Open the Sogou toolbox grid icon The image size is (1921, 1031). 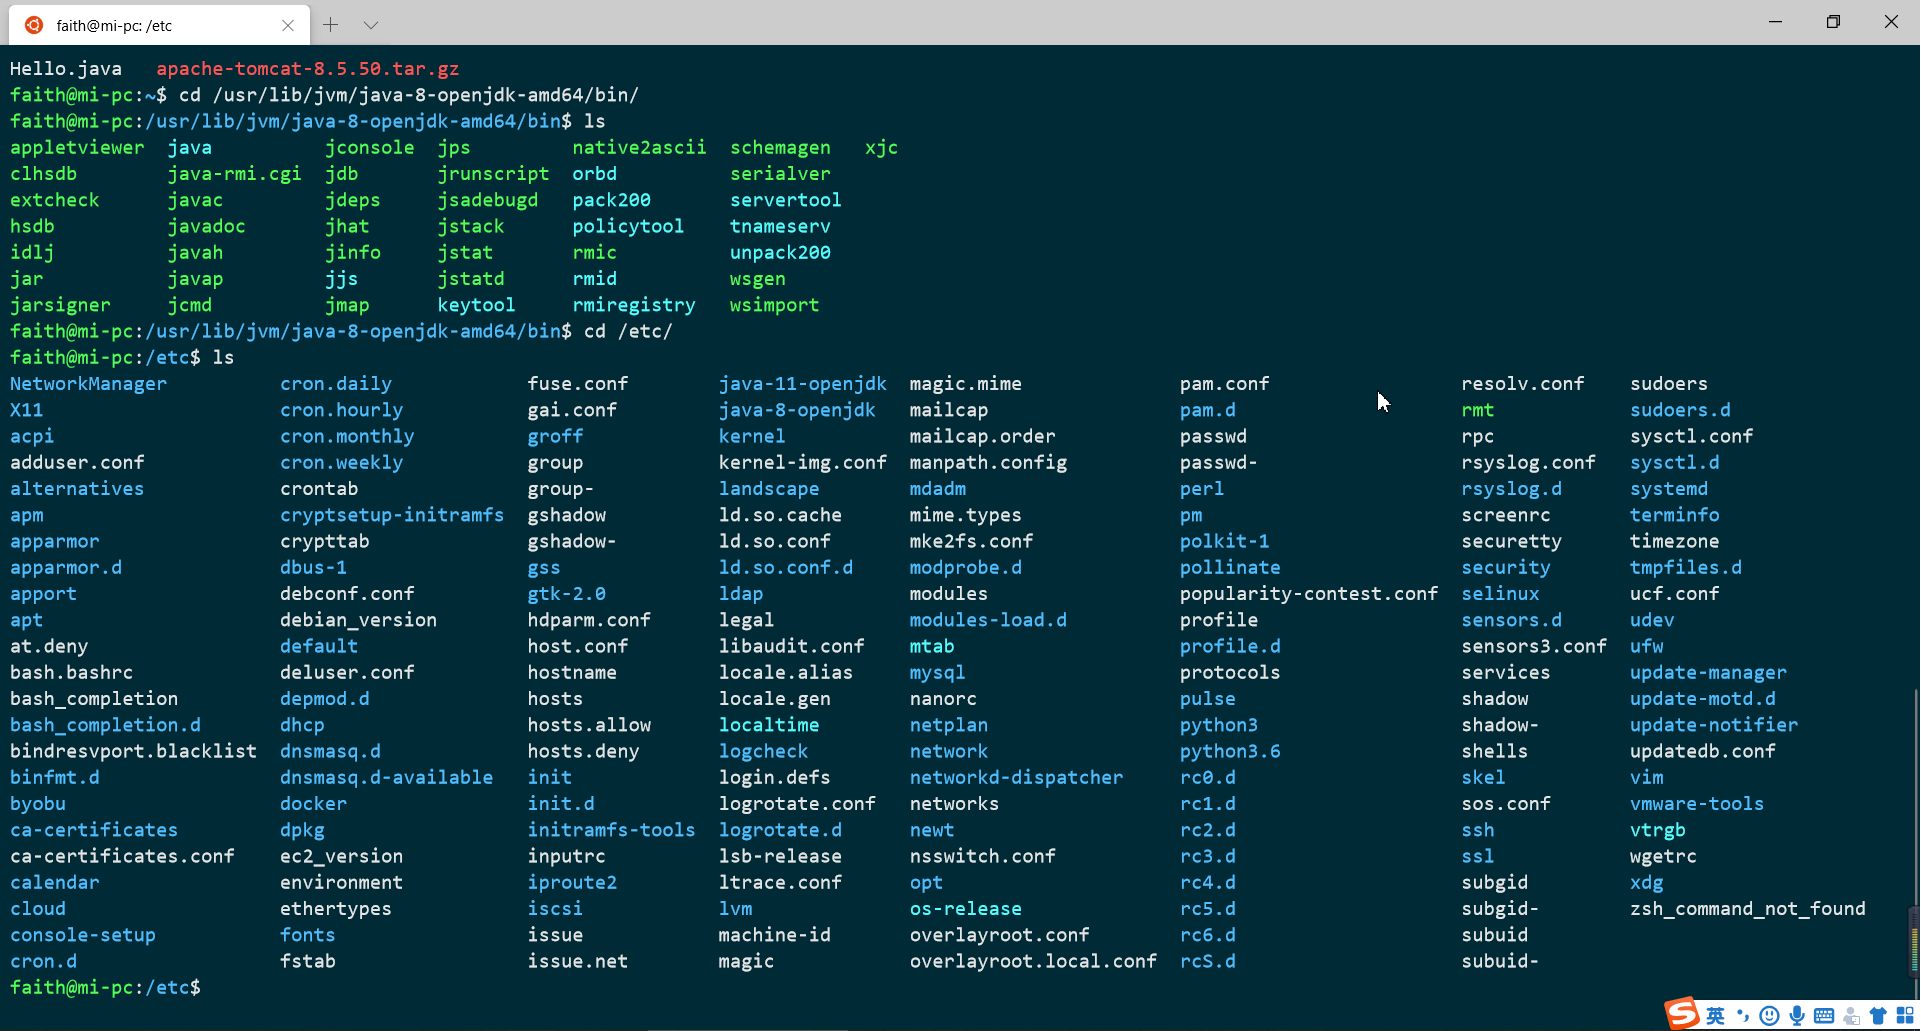(1905, 1016)
